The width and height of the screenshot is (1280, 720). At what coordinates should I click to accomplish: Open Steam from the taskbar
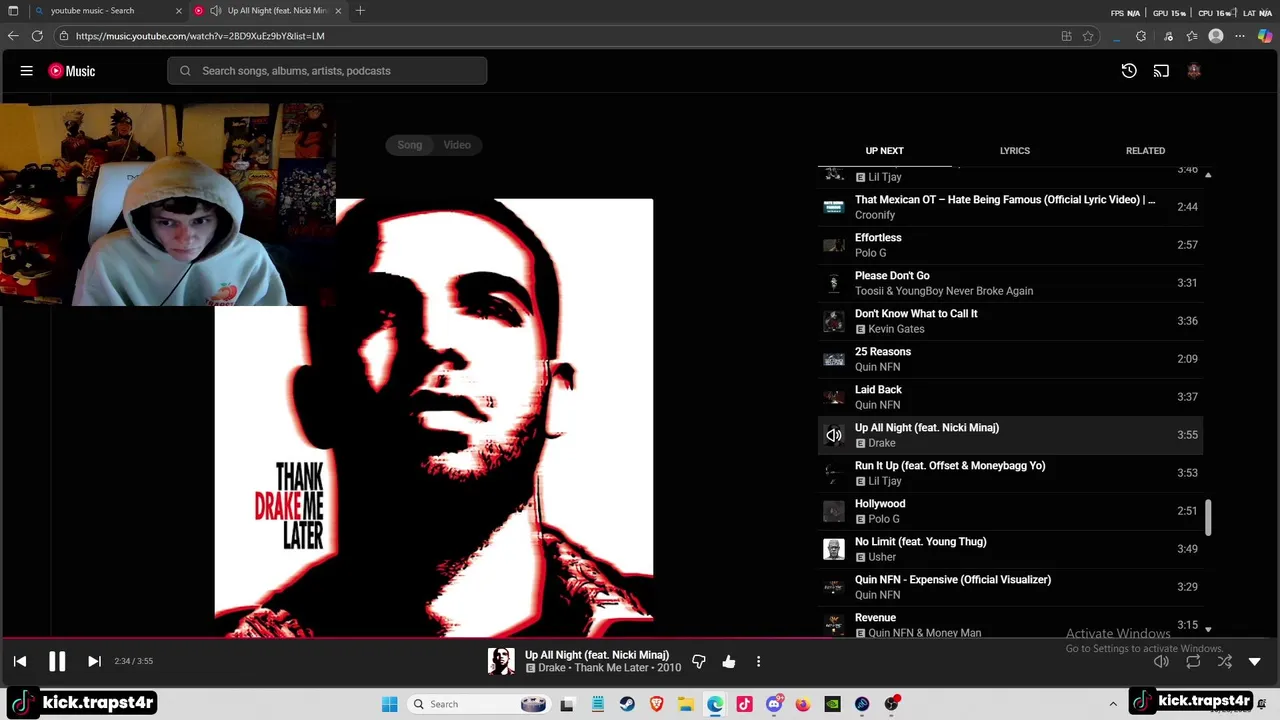click(627, 704)
